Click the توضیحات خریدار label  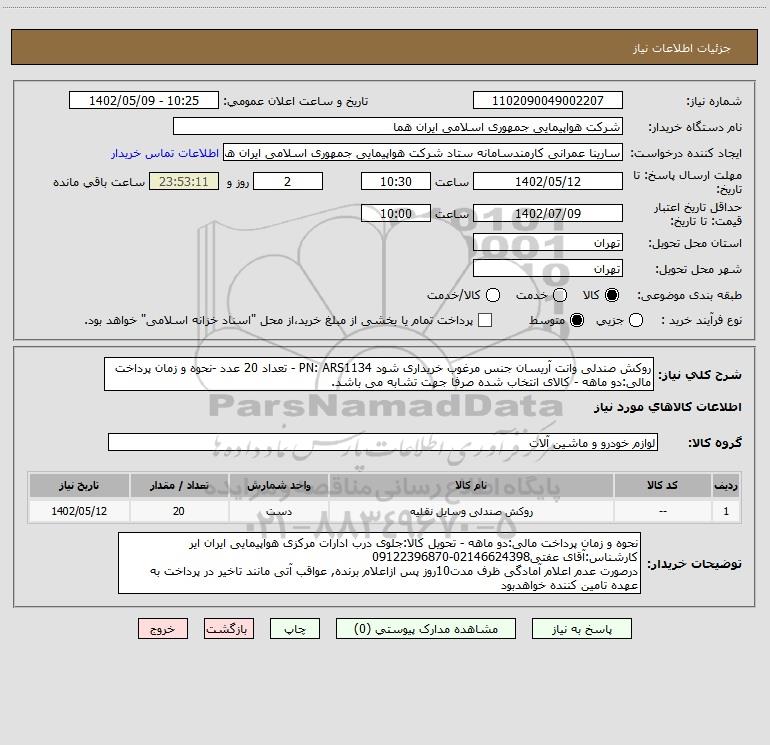(694, 564)
